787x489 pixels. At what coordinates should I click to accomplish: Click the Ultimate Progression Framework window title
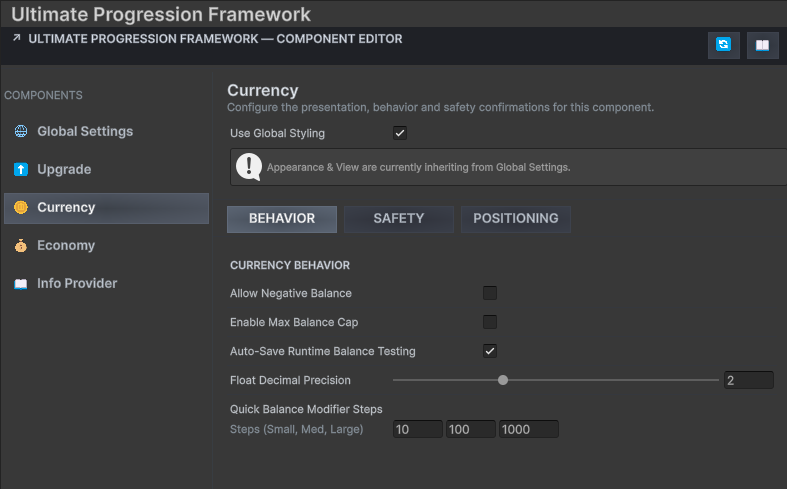click(161, 14)
